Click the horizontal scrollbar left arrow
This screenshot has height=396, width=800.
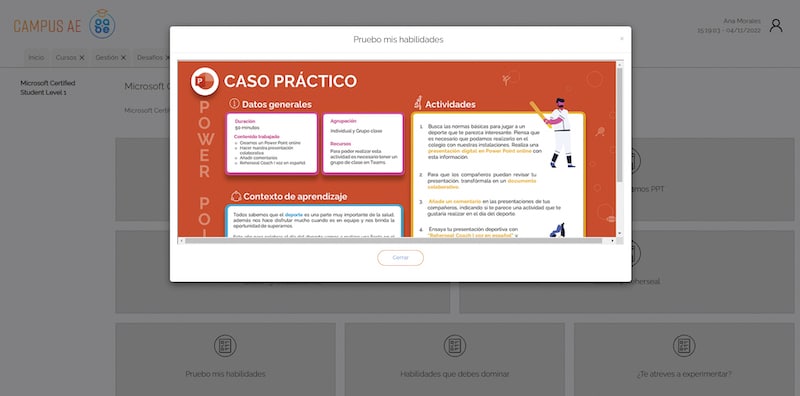(x=181, y=240)
